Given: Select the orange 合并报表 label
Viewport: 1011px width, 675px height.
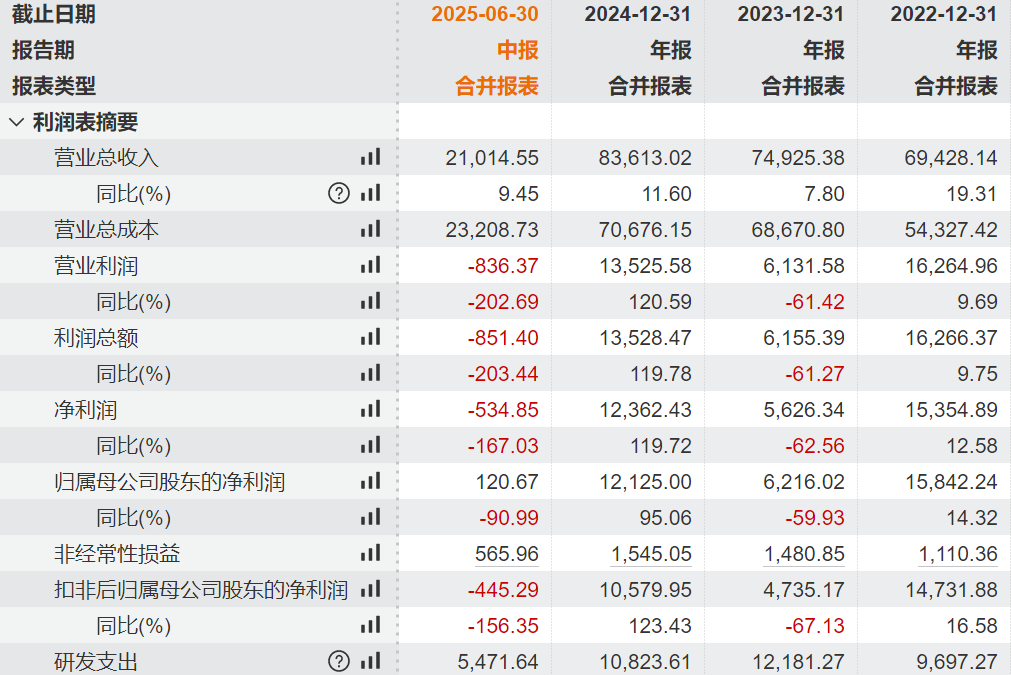Looking at the screenshot, I should [x=496, y=86].
